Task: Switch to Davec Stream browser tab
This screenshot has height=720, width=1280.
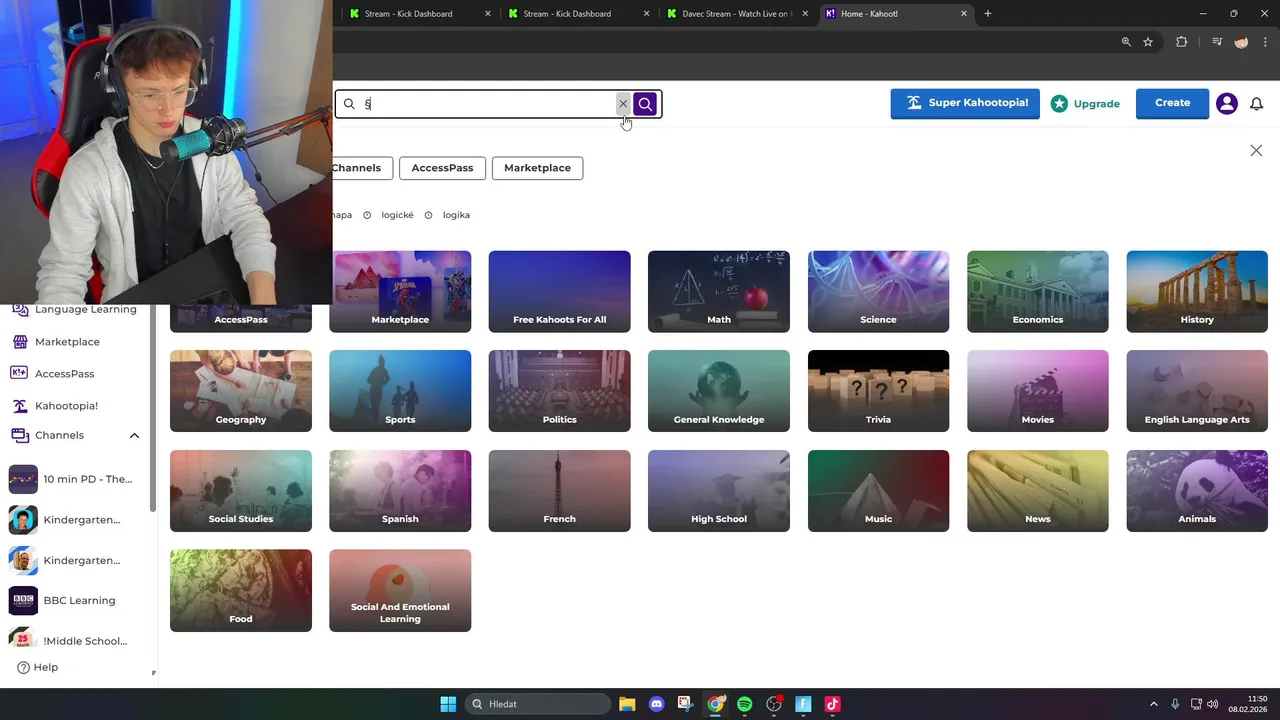Action: (x=736, y=14)
